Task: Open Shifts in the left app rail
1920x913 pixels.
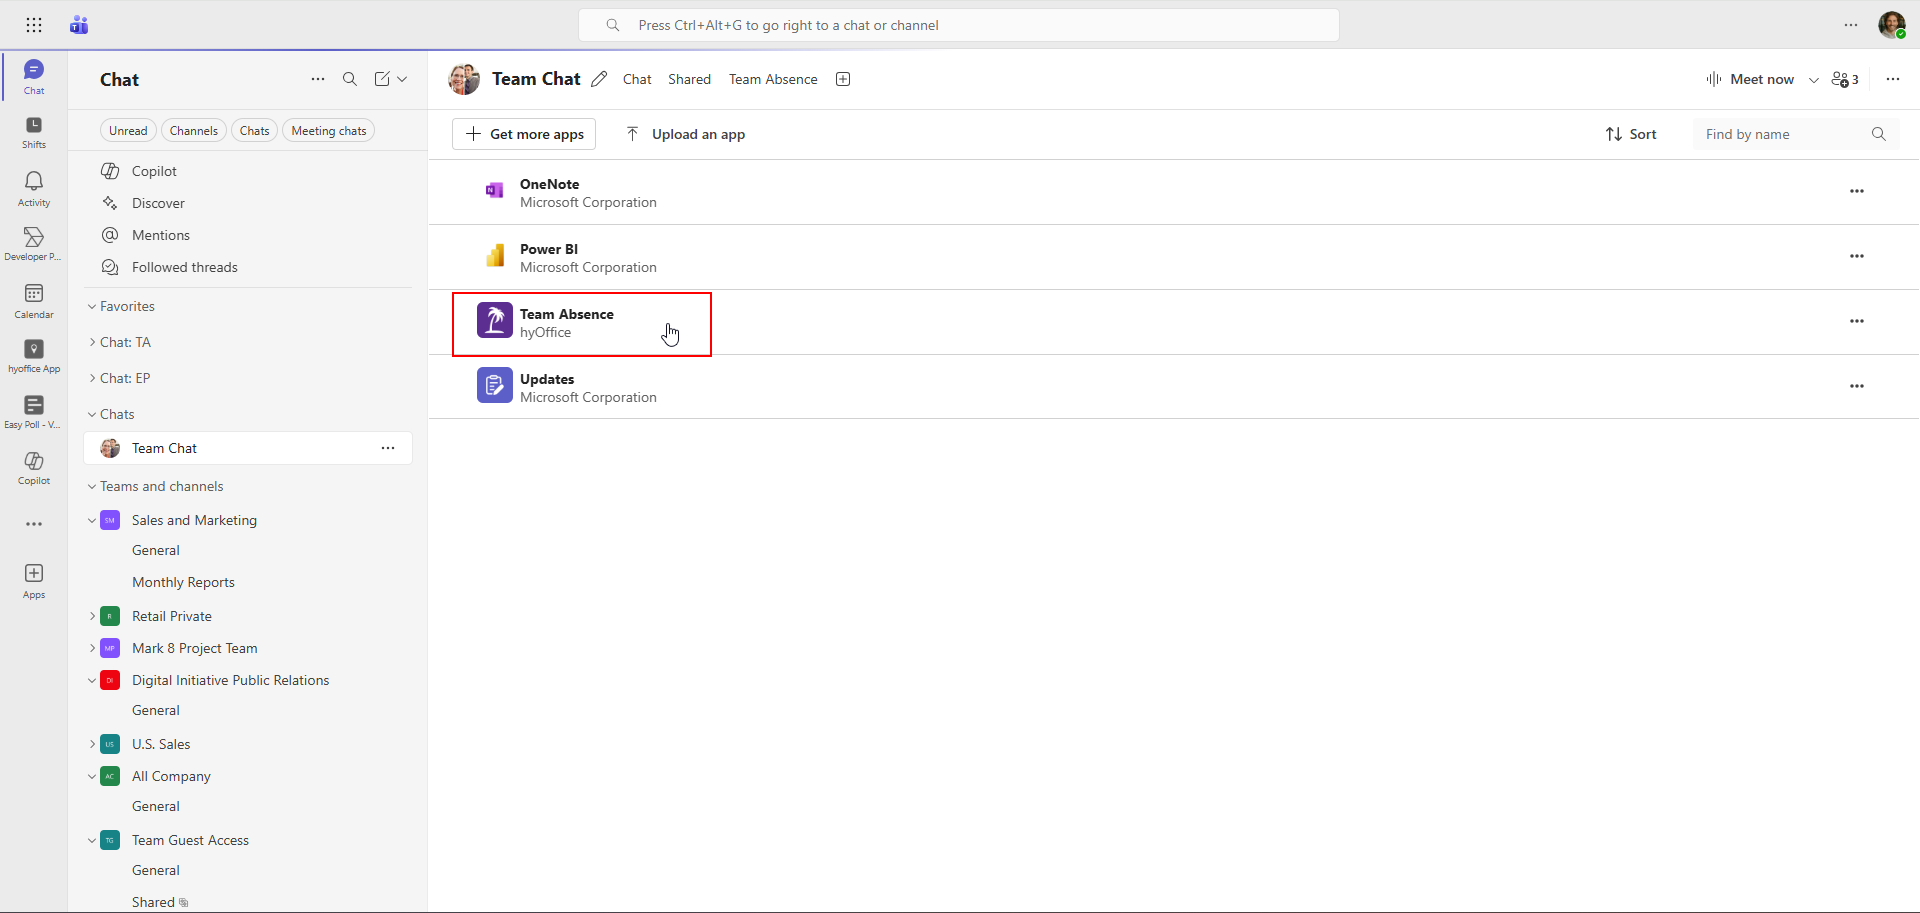Action: tap(34, 131)
